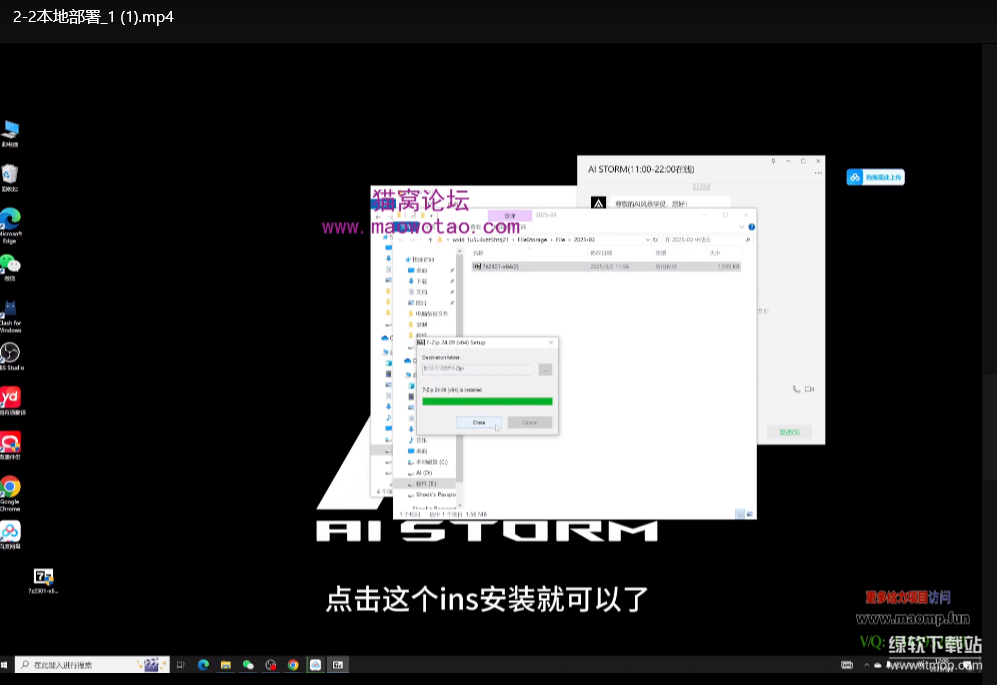Open Task View on the taskbar

pos(181,665)
